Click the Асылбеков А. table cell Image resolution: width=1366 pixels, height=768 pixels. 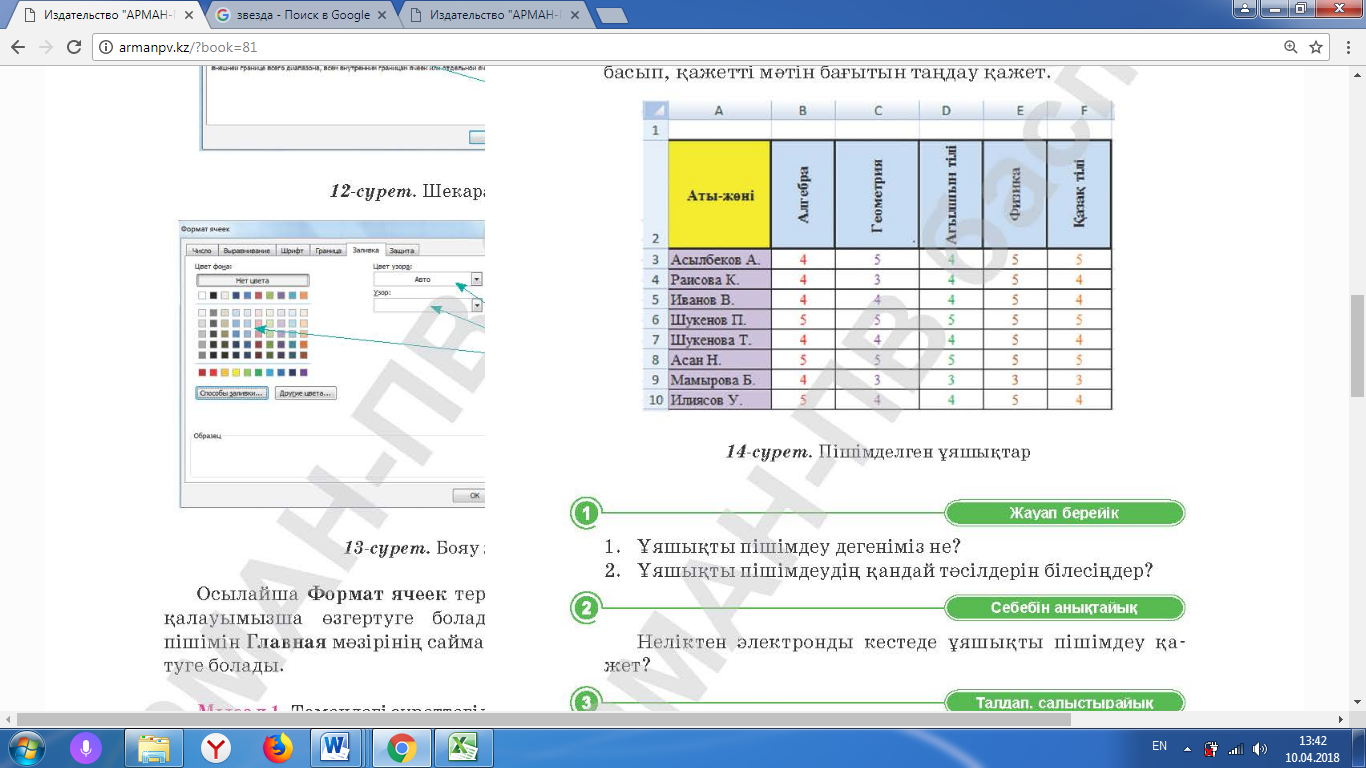pos(720,259)
